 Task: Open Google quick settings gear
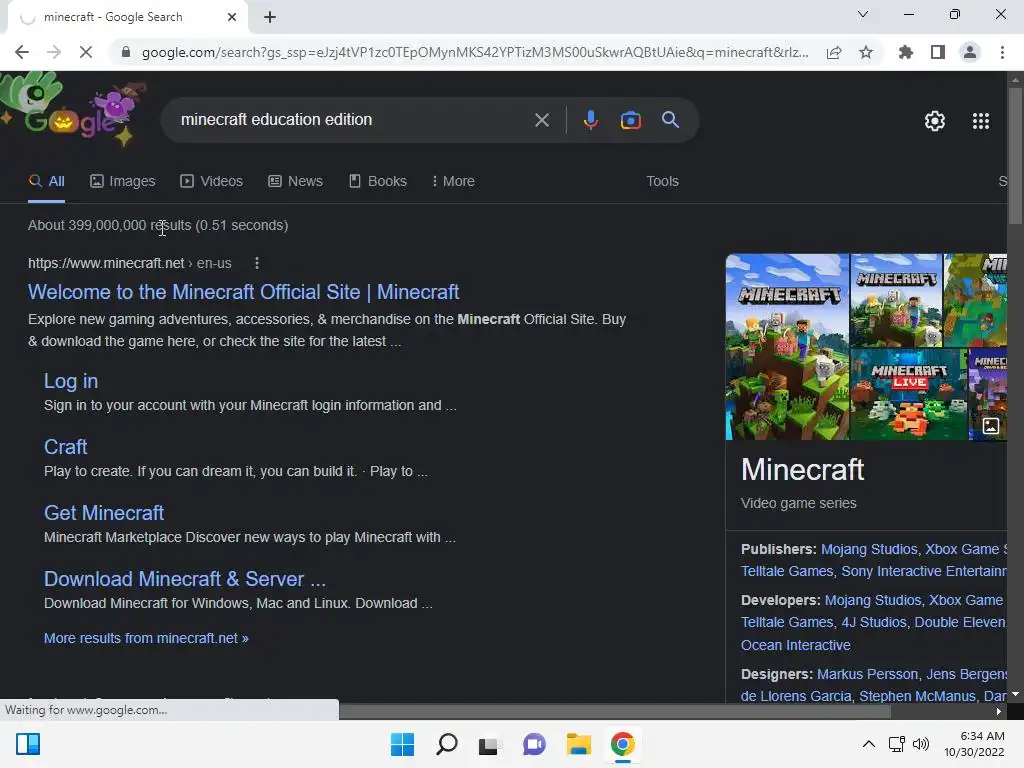pos(935,121)
